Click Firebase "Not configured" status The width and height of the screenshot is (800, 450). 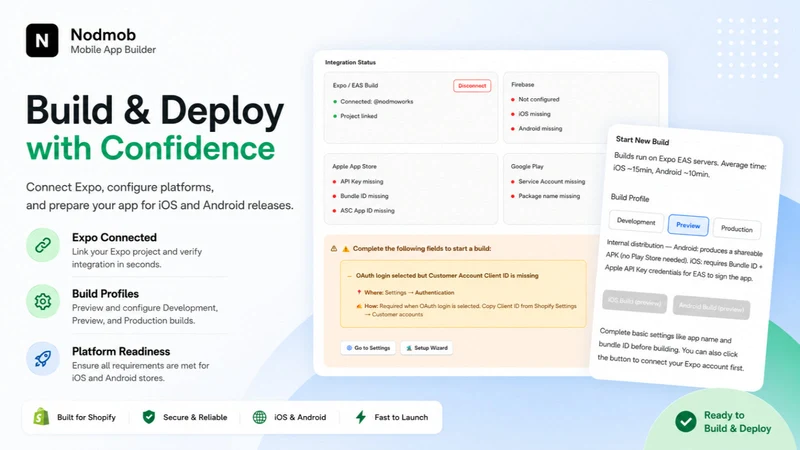(x=539, y=99)
